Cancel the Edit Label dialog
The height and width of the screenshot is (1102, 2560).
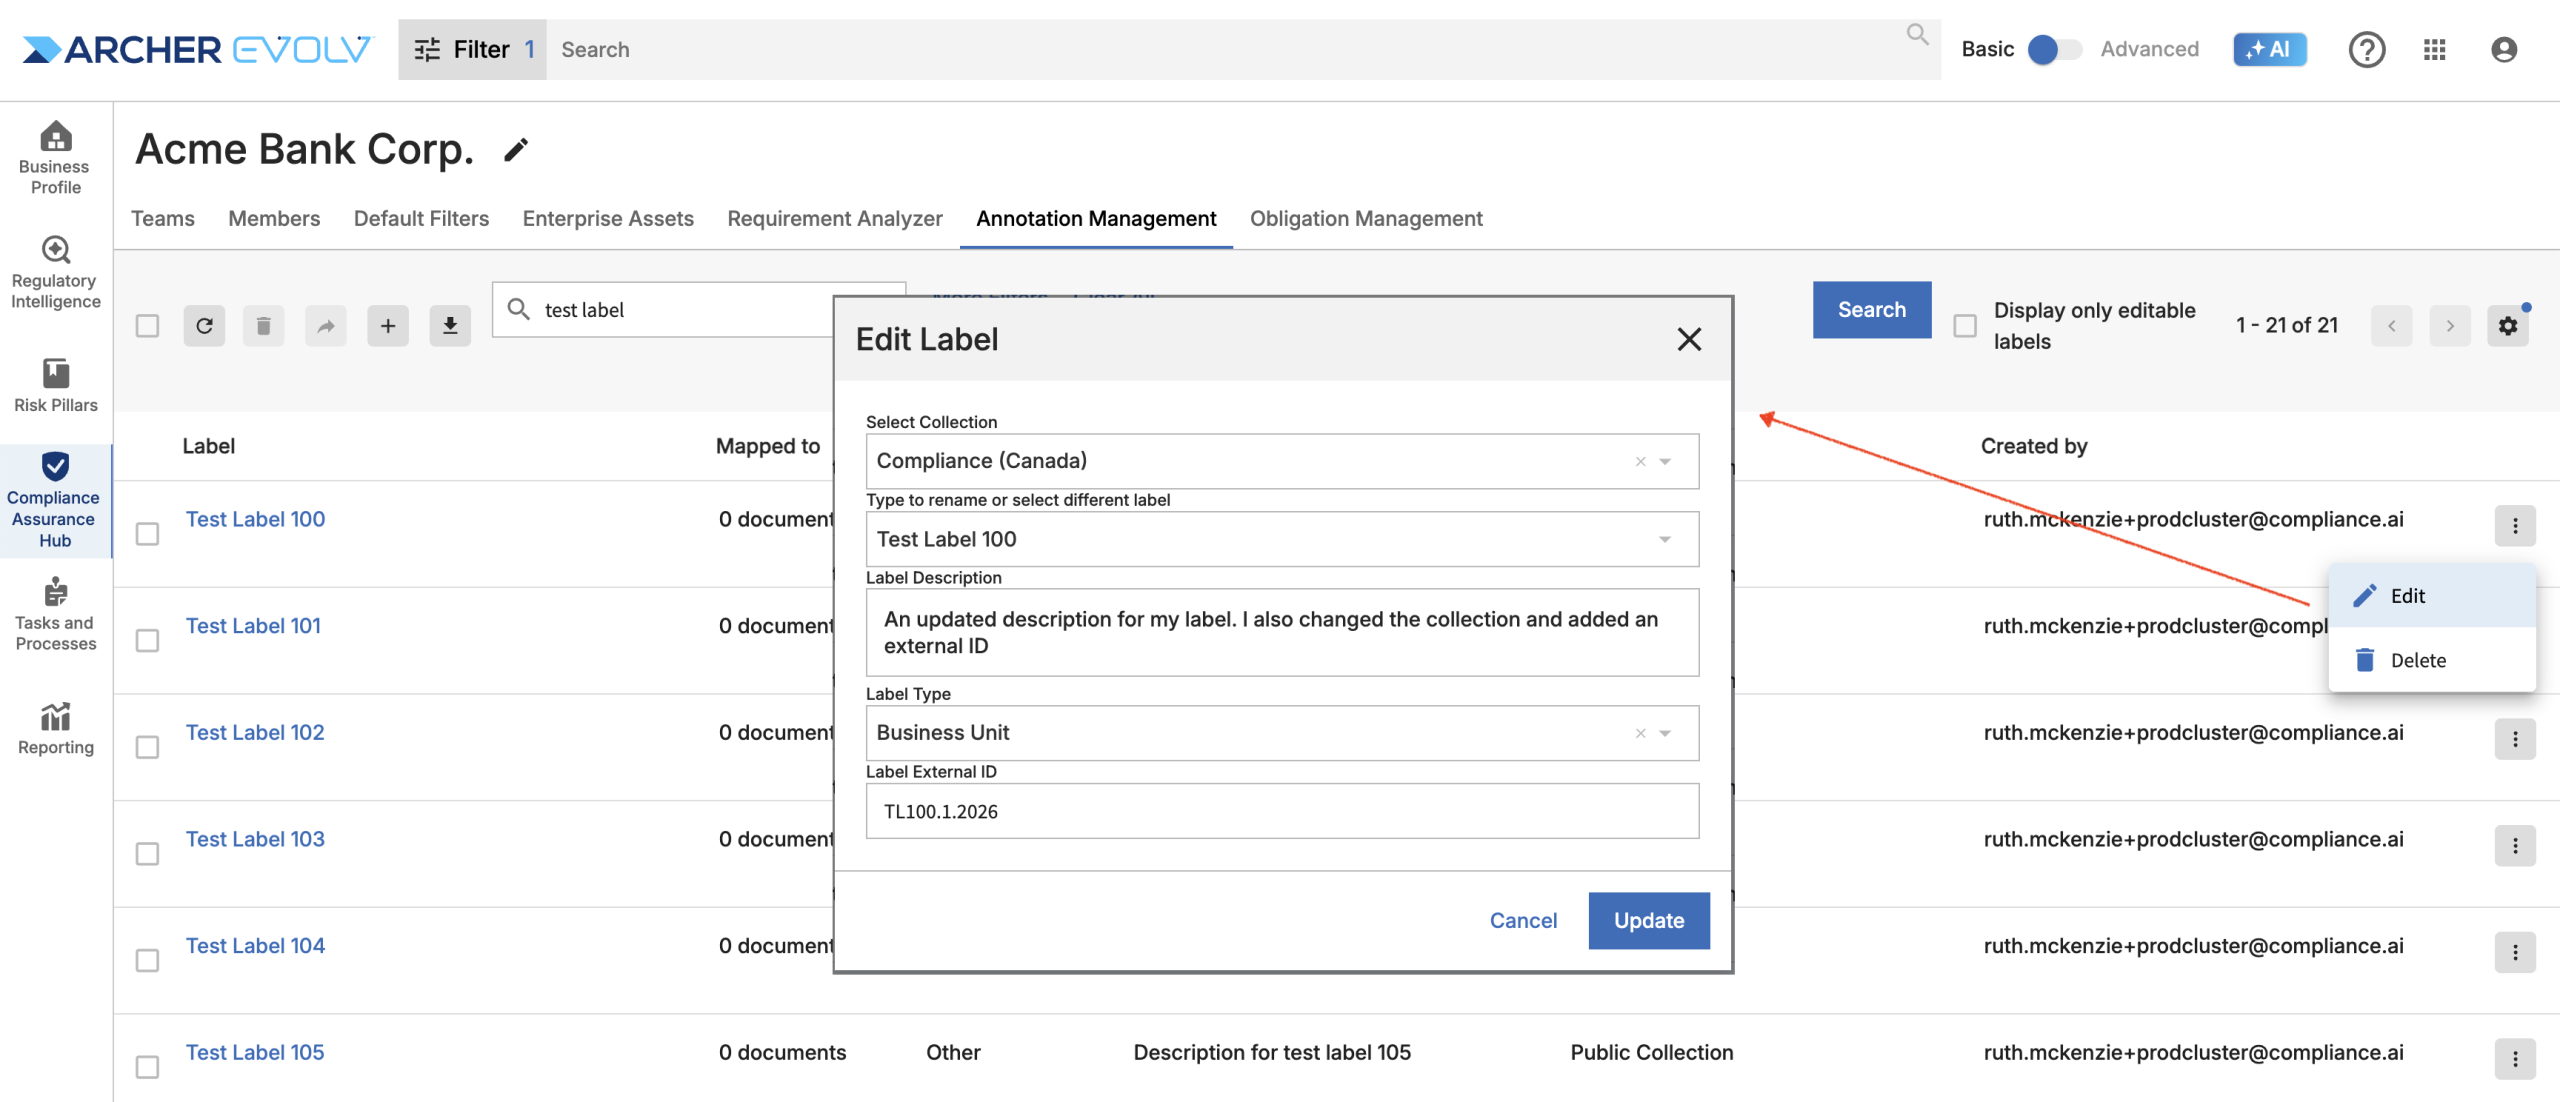coord(1523,920)
